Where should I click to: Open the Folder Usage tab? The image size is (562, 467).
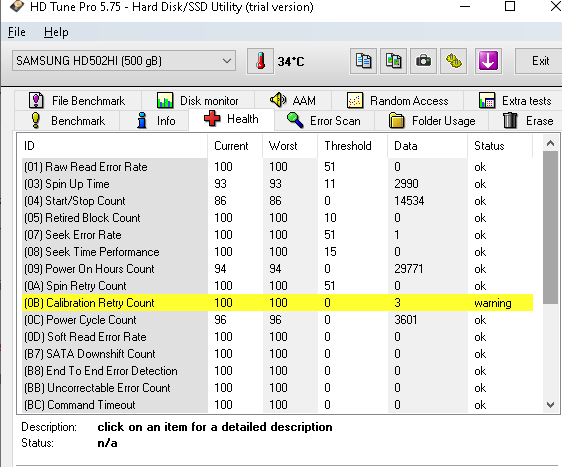[x=432, y=121]
